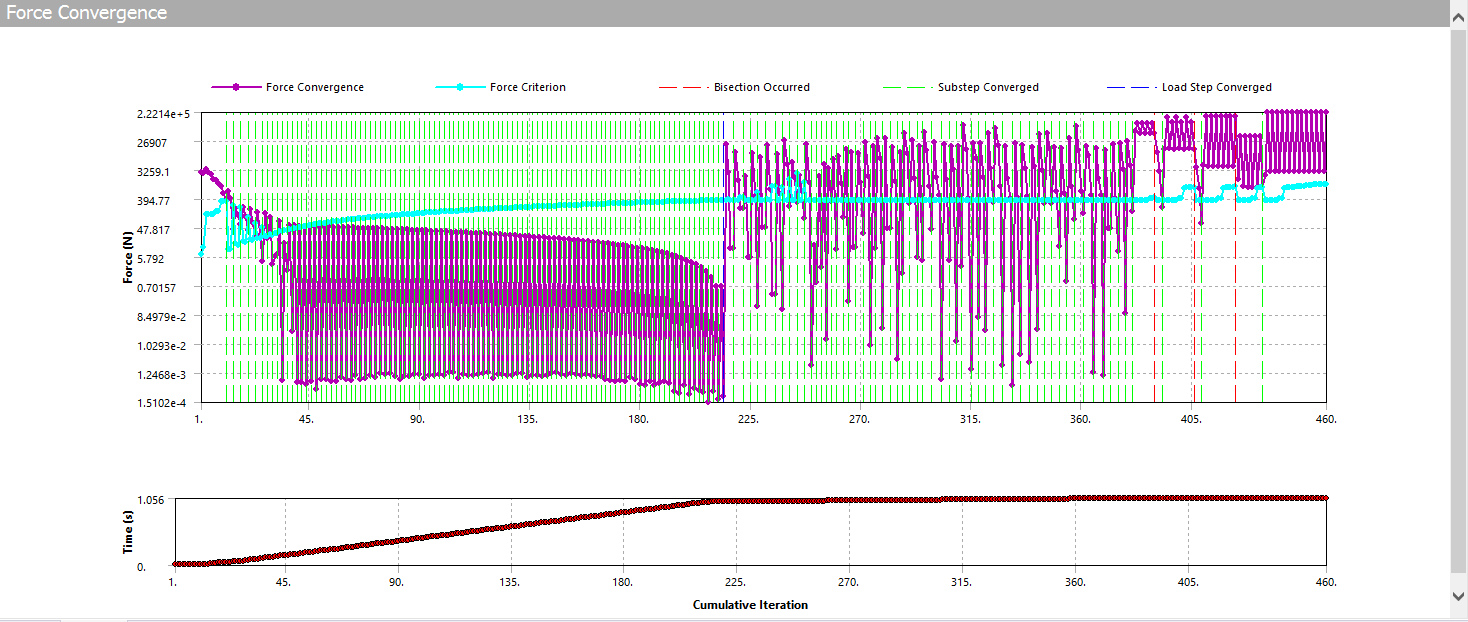
Task: Click the 1.056 time axis tick label
Action: 152,500
